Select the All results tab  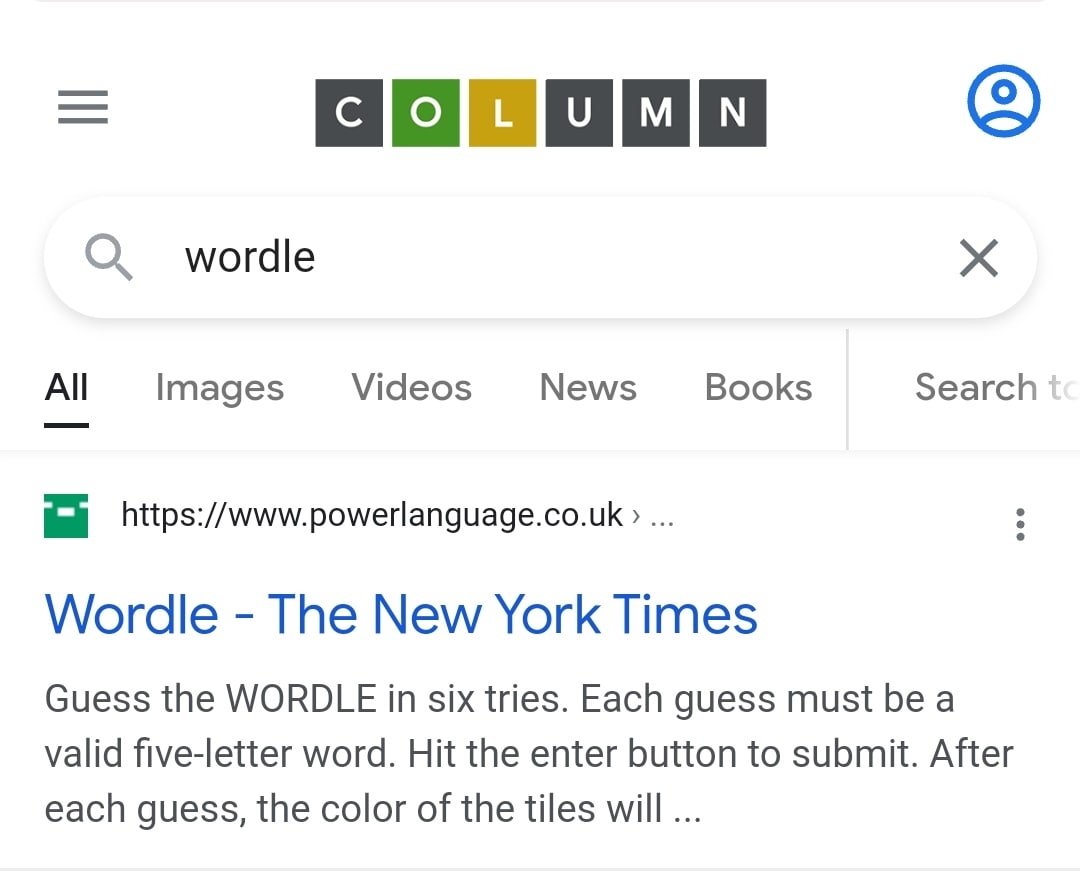[67, 388]
